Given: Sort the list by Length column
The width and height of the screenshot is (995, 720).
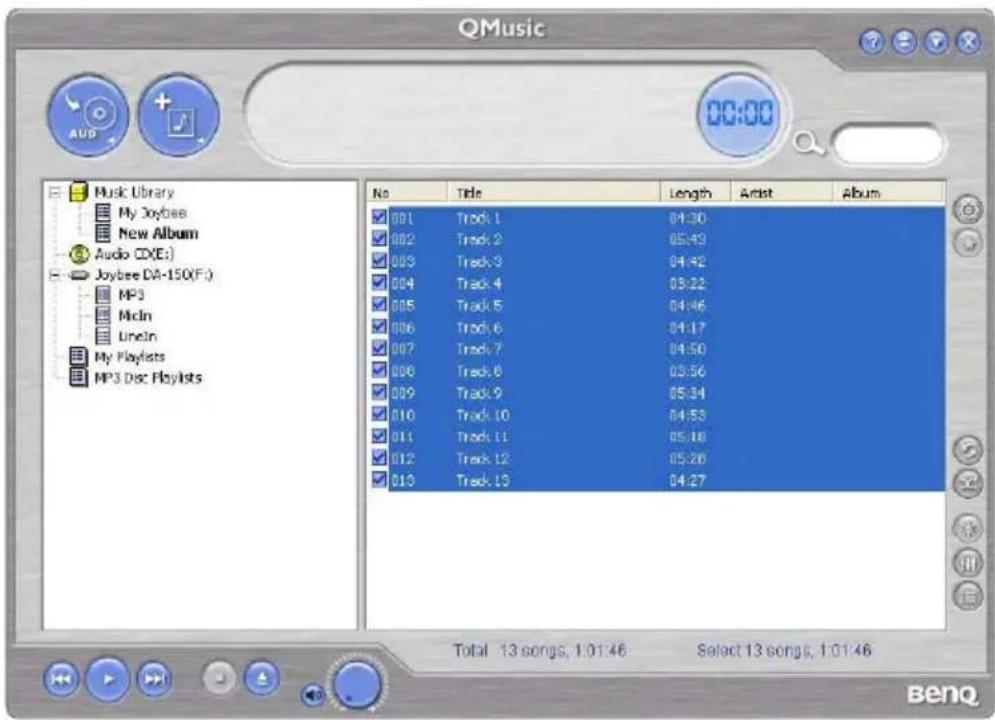Looking at the screenshot, I should click(x=696, y=193).
